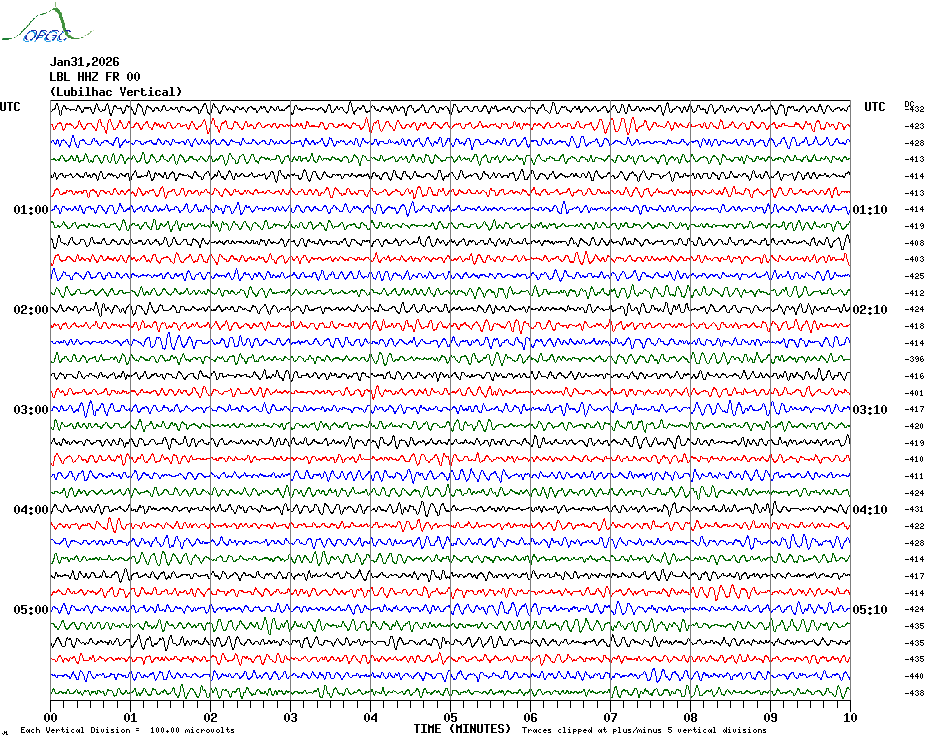Image resolution: width=930 pixels, height=744 pixels.
Task: Click the DC offset value -432
Action: (x=915, y=109)
